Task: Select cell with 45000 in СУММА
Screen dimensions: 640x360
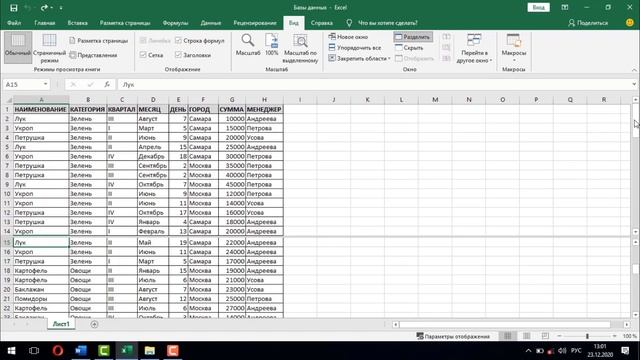Action: (232, 184)
